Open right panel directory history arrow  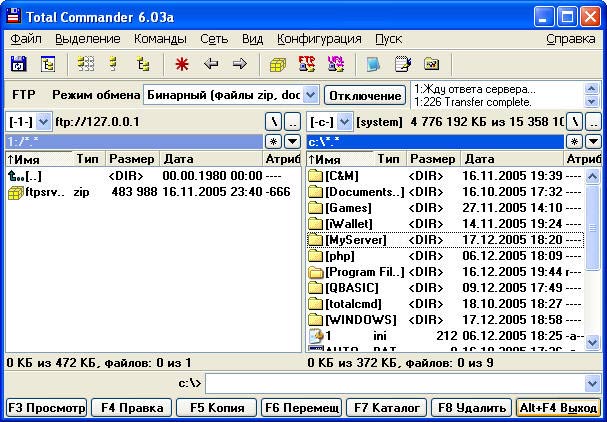[593, 142]
